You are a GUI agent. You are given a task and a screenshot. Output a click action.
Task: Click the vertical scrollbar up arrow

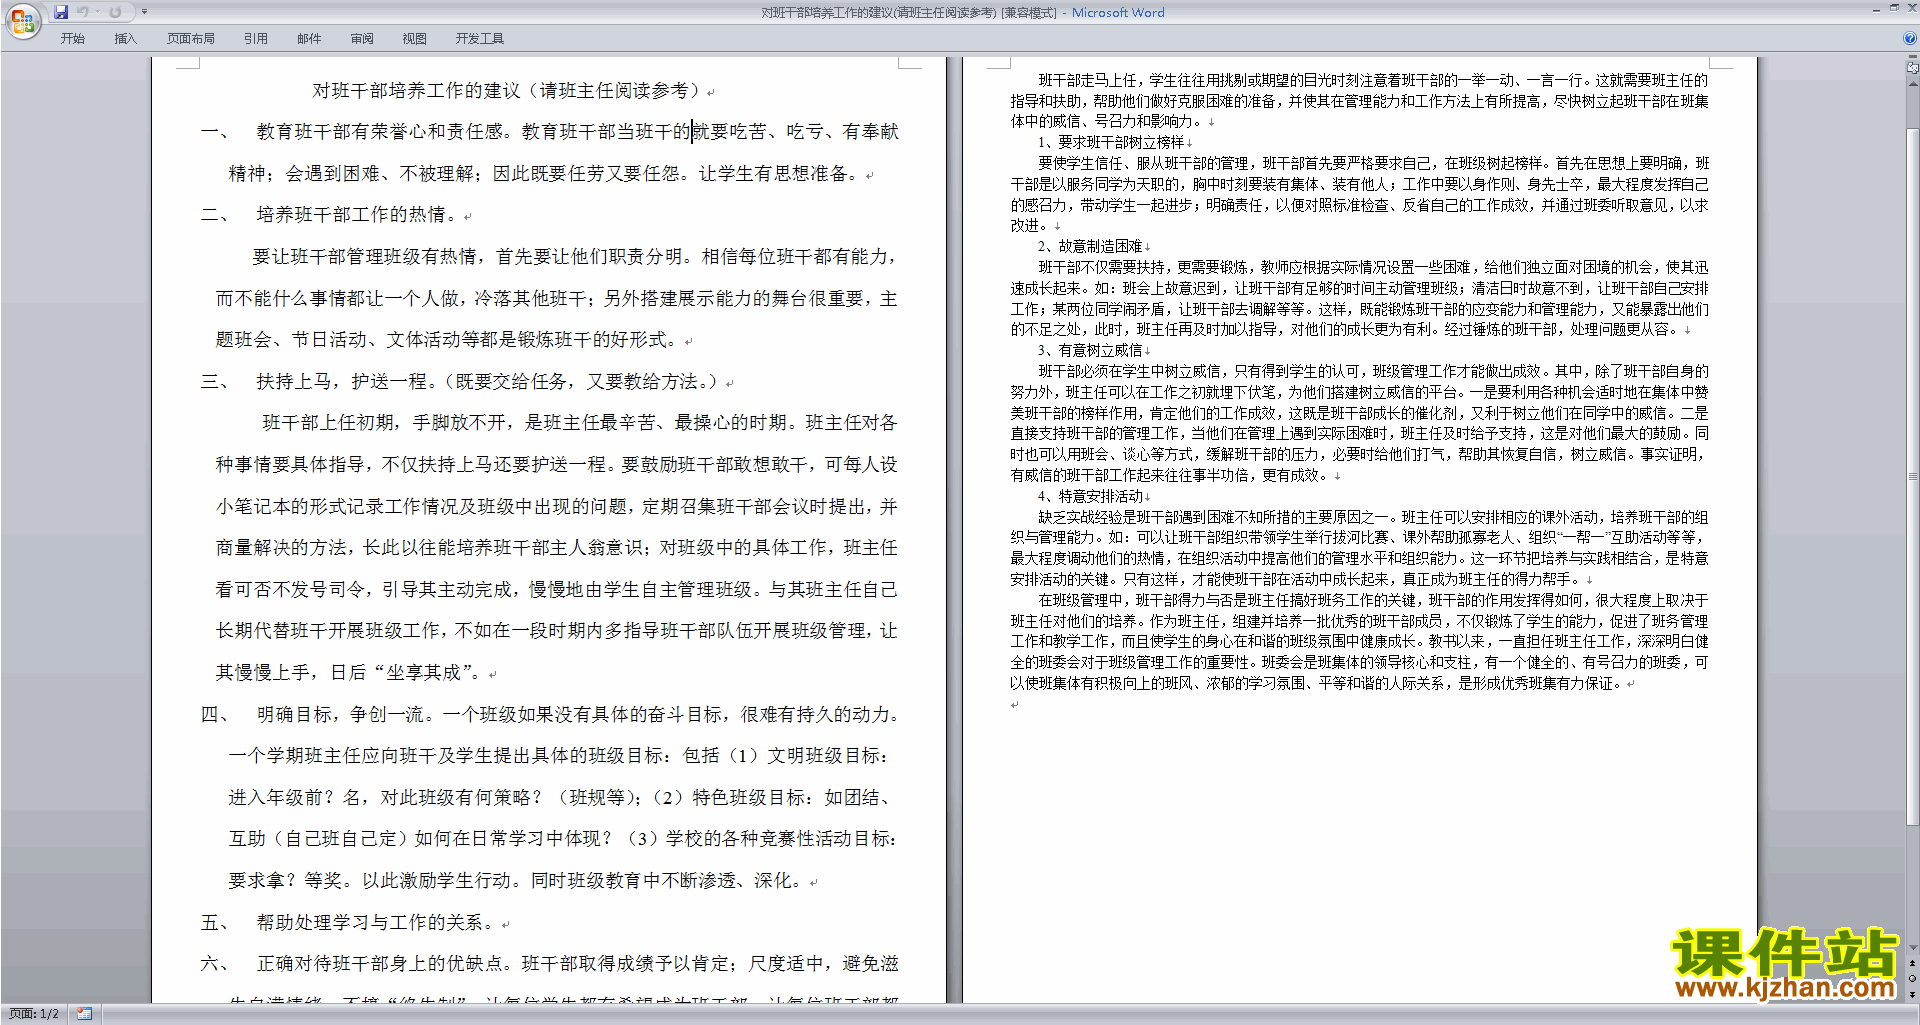point(1913,82)
